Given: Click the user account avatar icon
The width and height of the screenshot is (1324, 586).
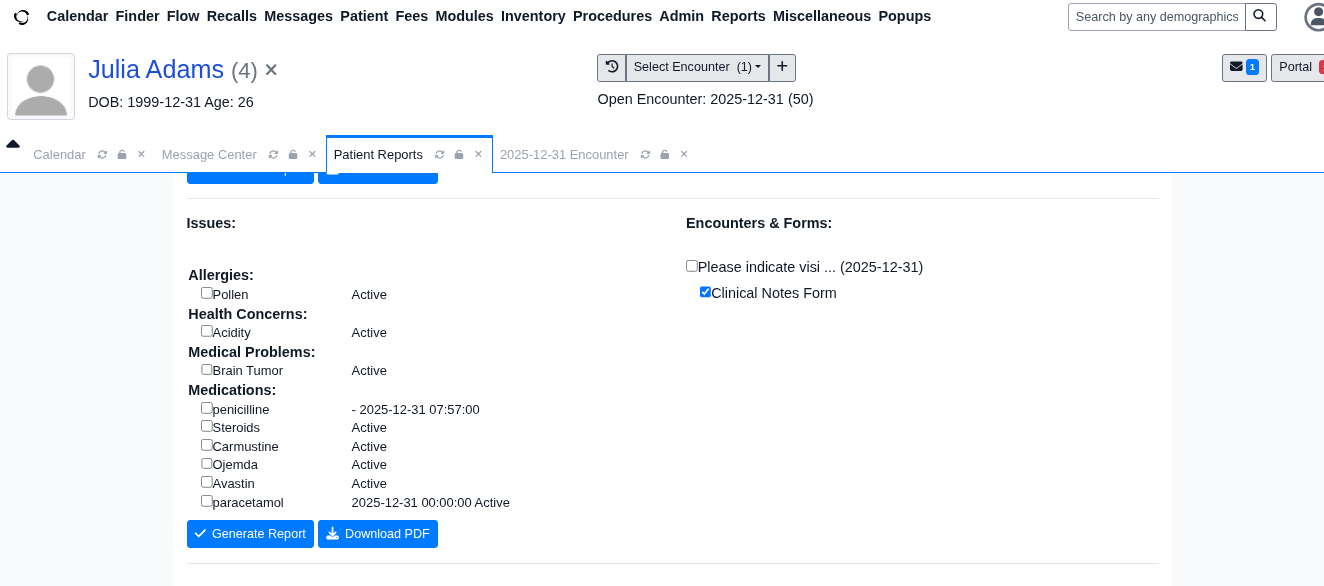Looking at the screenshot, I should pos(1315,17).
